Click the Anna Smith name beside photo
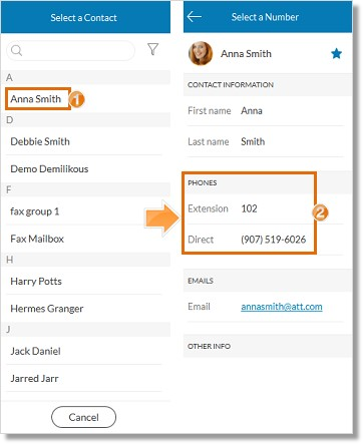 (246, 53)
